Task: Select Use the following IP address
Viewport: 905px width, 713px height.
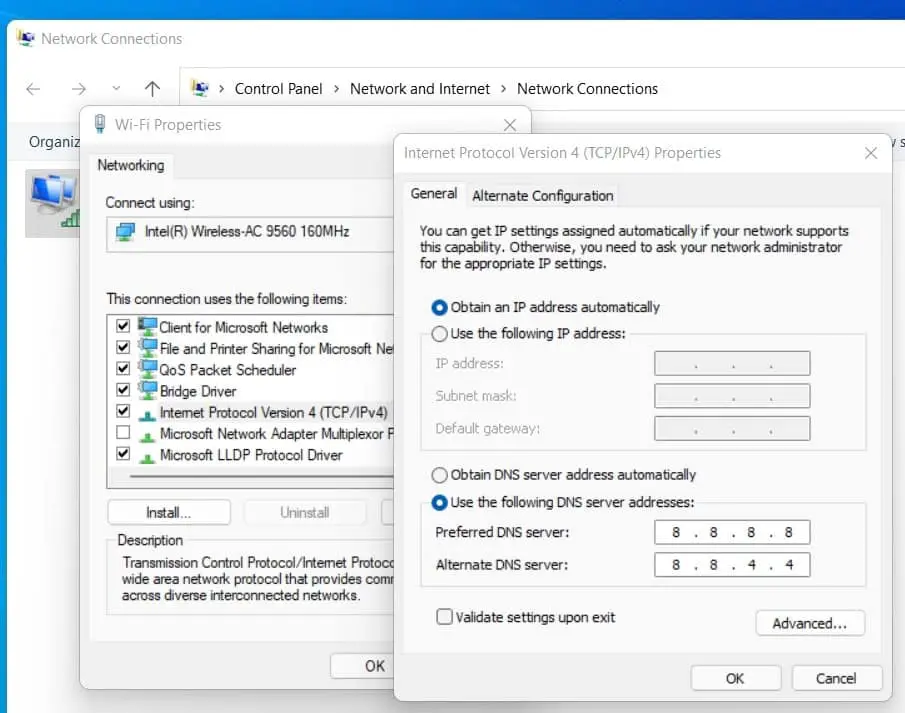Action: [439, 333]
